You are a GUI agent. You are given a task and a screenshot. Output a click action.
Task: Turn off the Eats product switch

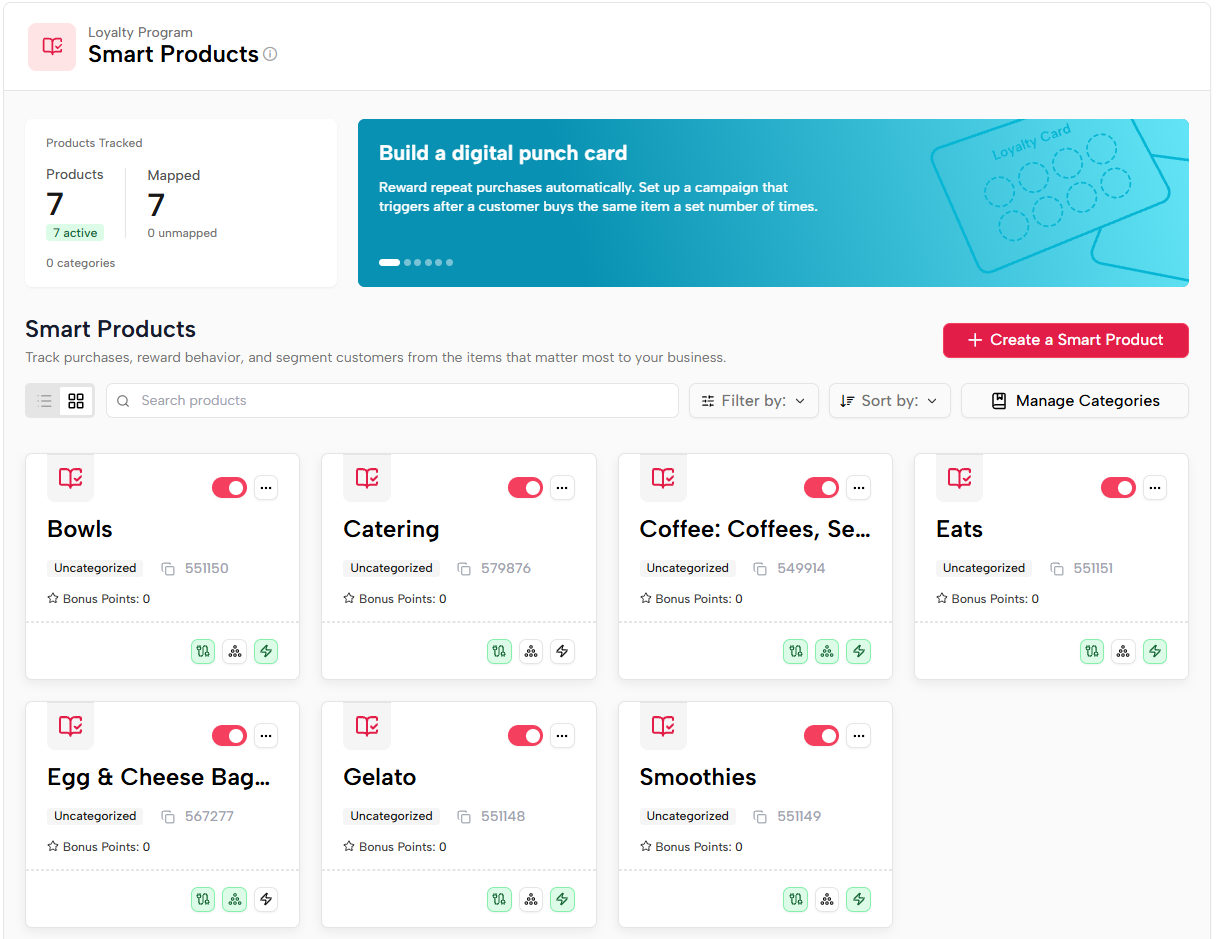[1118, 488]
